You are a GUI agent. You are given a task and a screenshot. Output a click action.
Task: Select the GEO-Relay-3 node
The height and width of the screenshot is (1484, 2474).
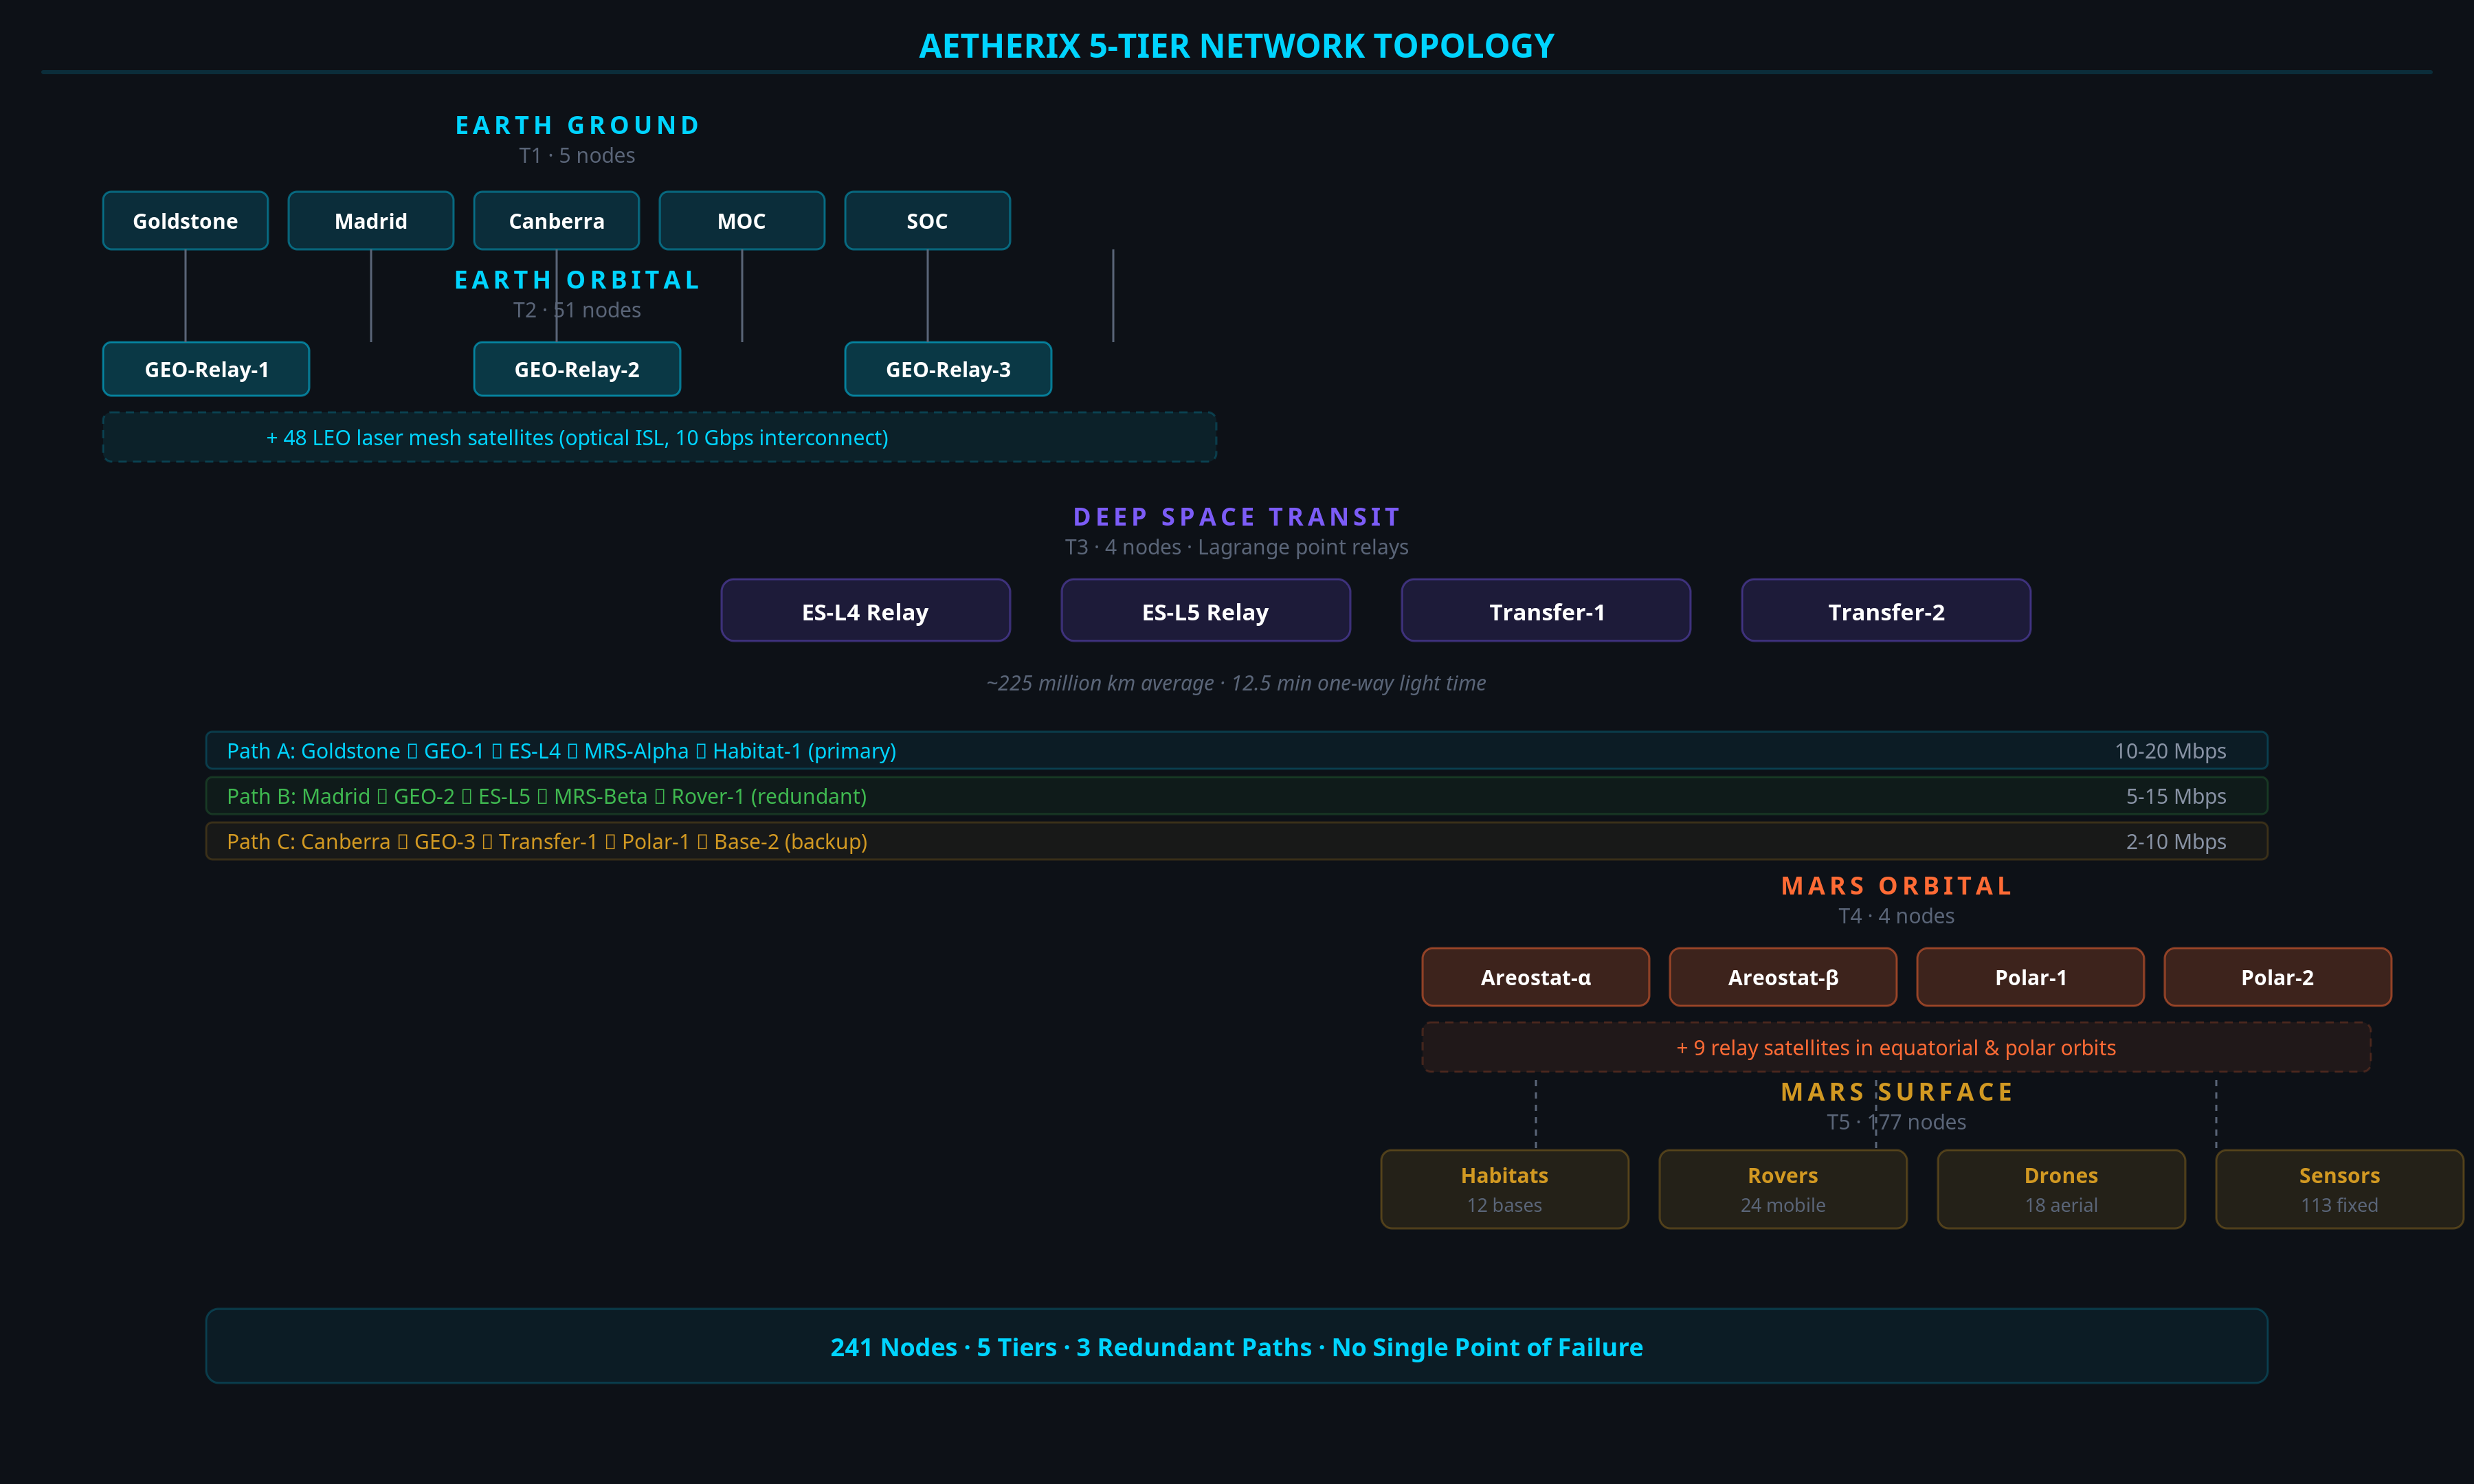click(948, 369)
